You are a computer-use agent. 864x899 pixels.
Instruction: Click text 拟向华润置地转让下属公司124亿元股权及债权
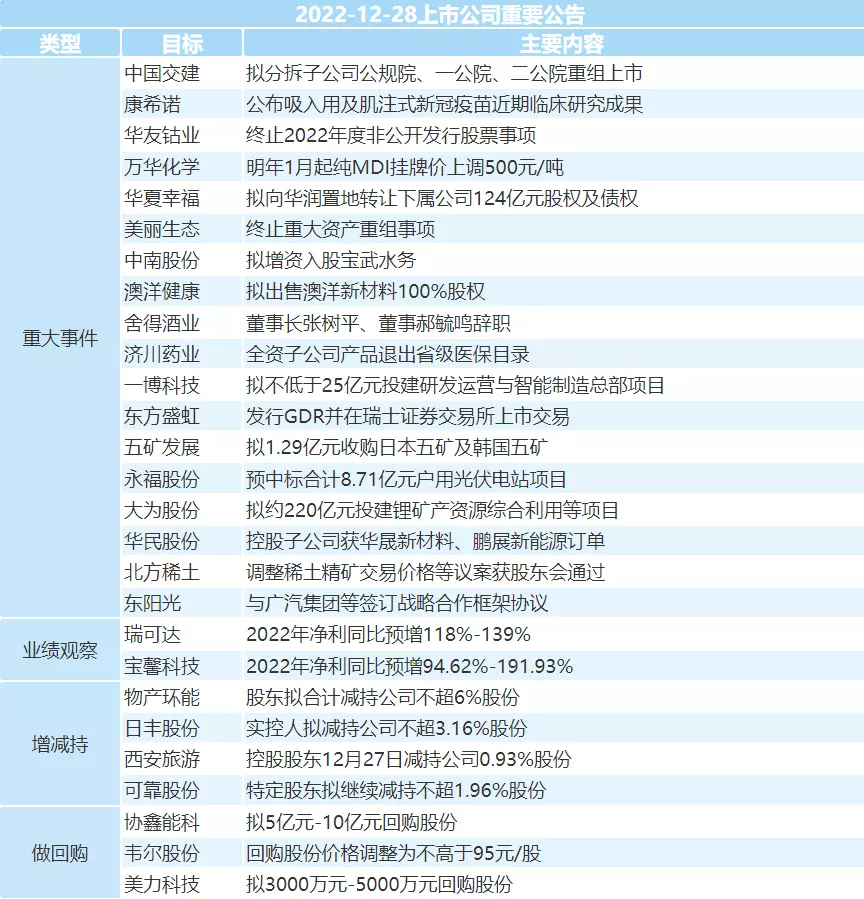pyautogui.click(x=442, y=198)
